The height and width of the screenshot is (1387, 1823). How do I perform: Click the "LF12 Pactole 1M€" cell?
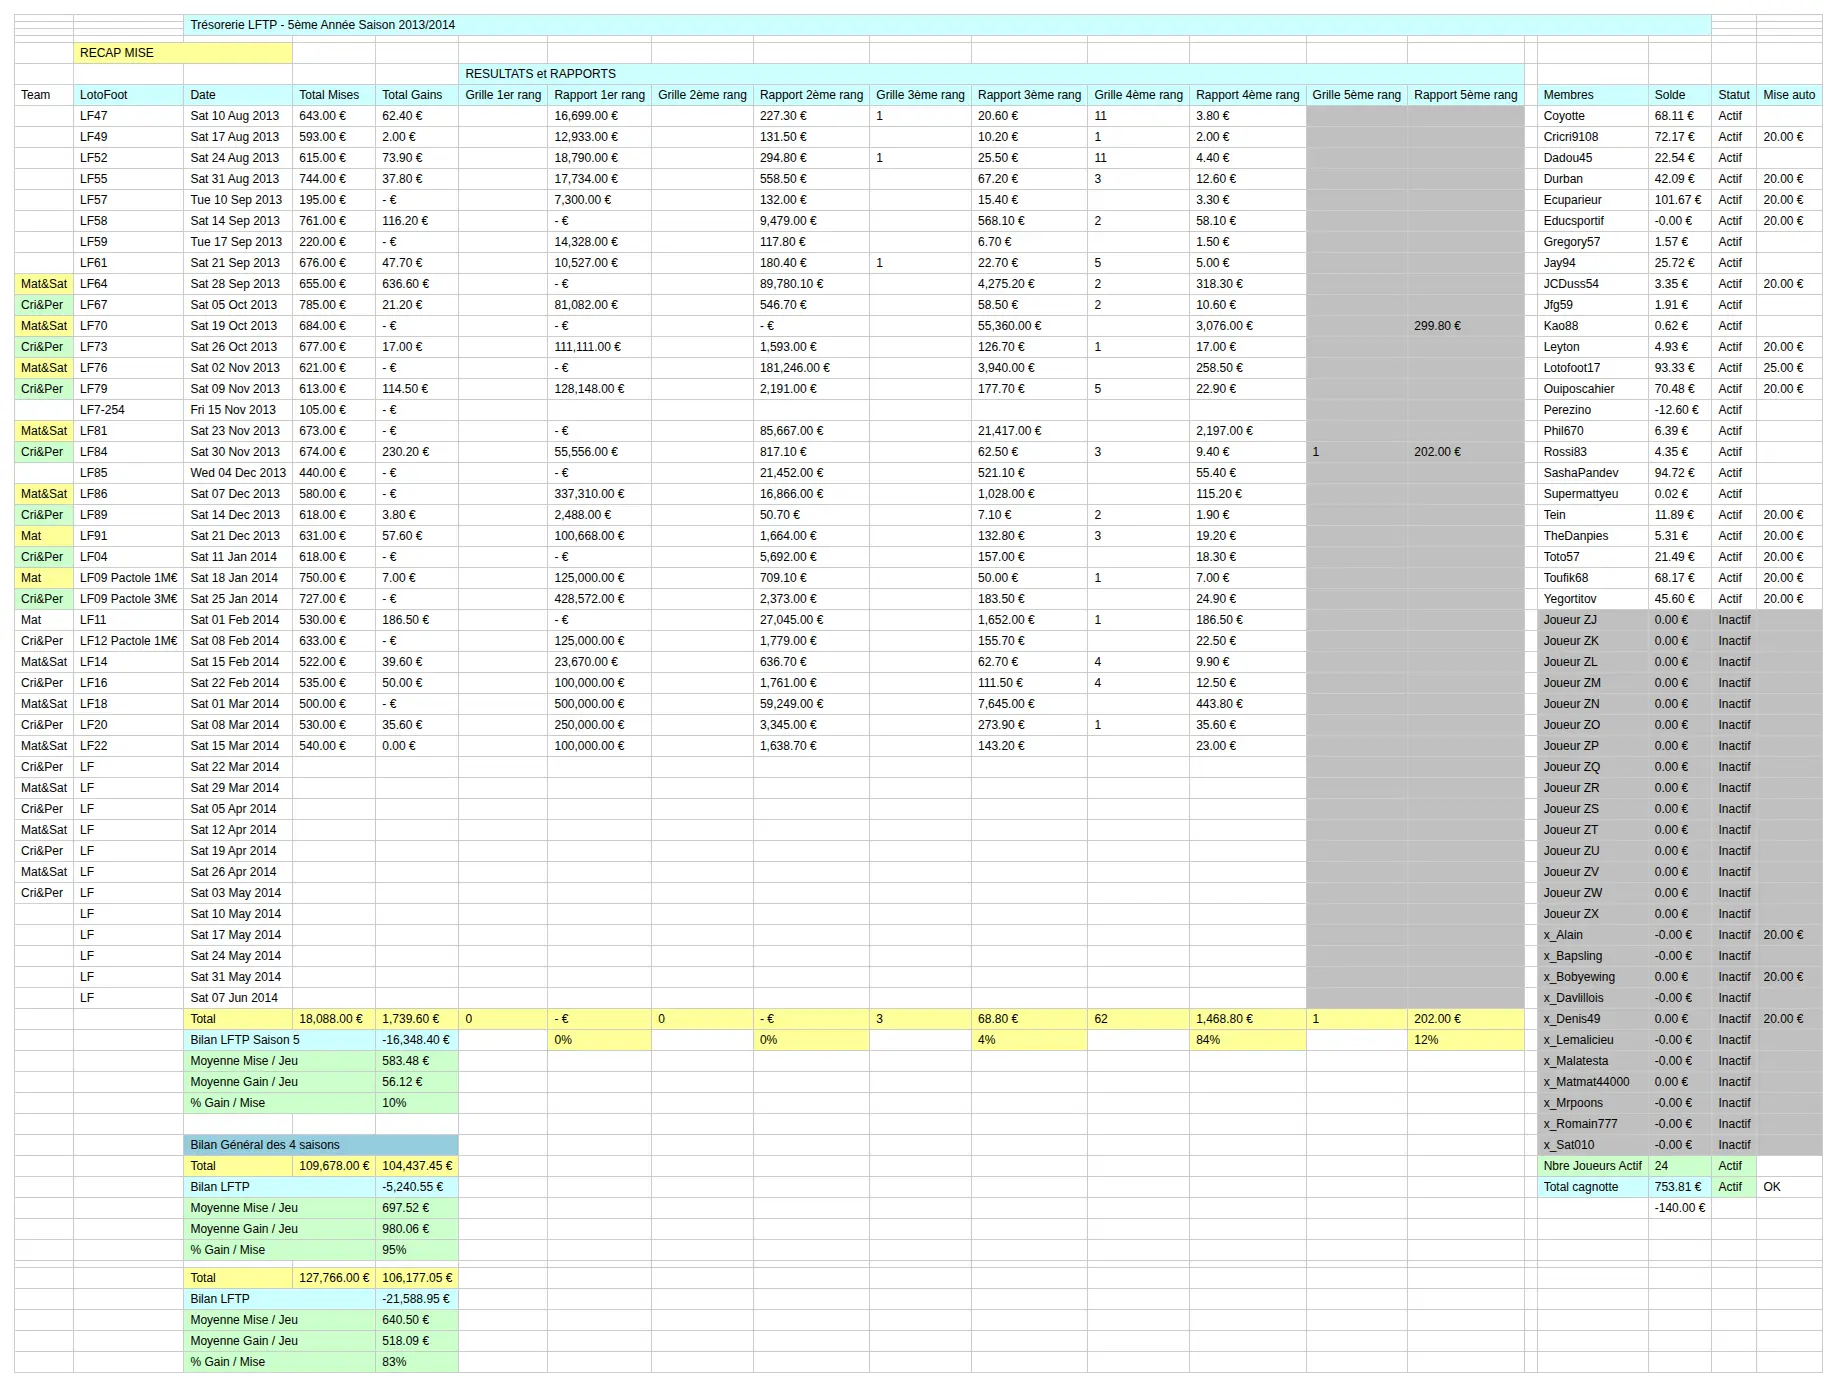click(x=129, y=641)
